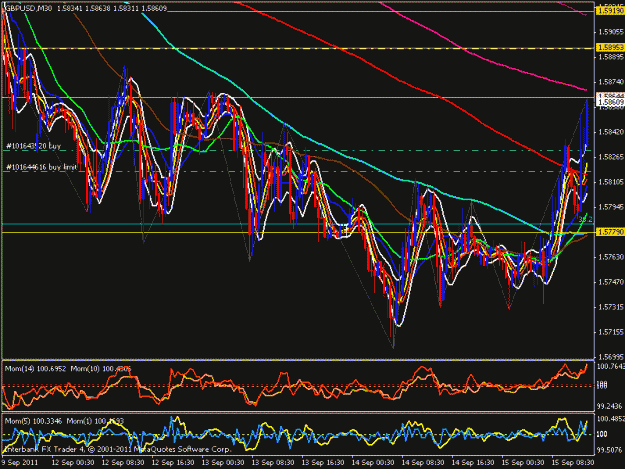Image resolution: width=625 pixels, height=469 pixels.
Task: Select the buy order label ending 20
Action: (33, 146)
